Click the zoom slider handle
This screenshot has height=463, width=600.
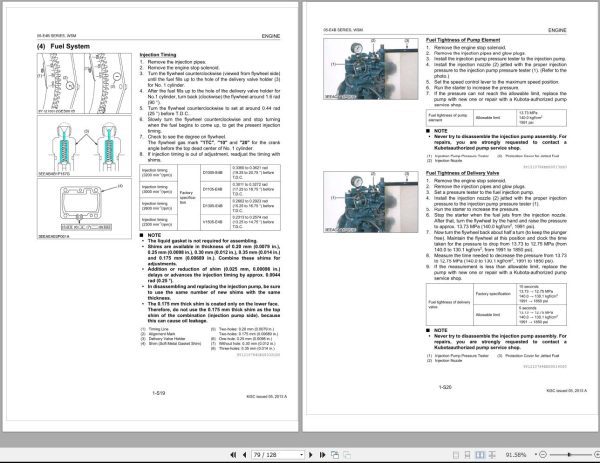(x=569, y=455)
